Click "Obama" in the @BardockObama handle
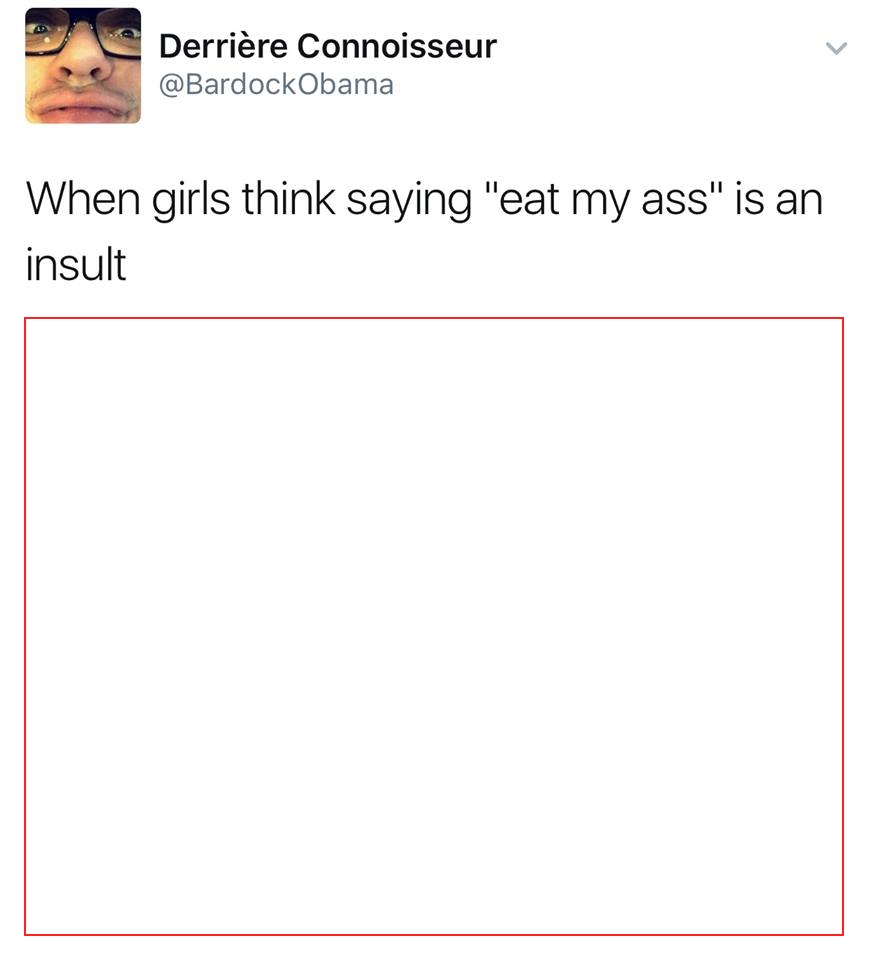Image resolution: width=872 pixels, height=960 pixels. point(346,84)
